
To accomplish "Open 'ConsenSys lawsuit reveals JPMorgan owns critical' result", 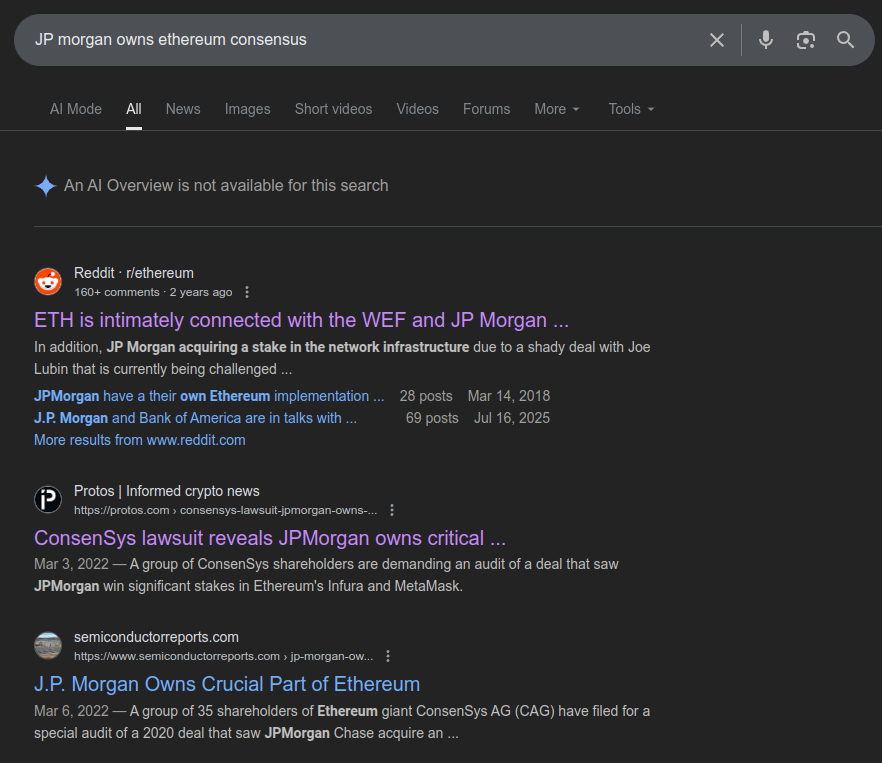I will (x=270, y=538).
